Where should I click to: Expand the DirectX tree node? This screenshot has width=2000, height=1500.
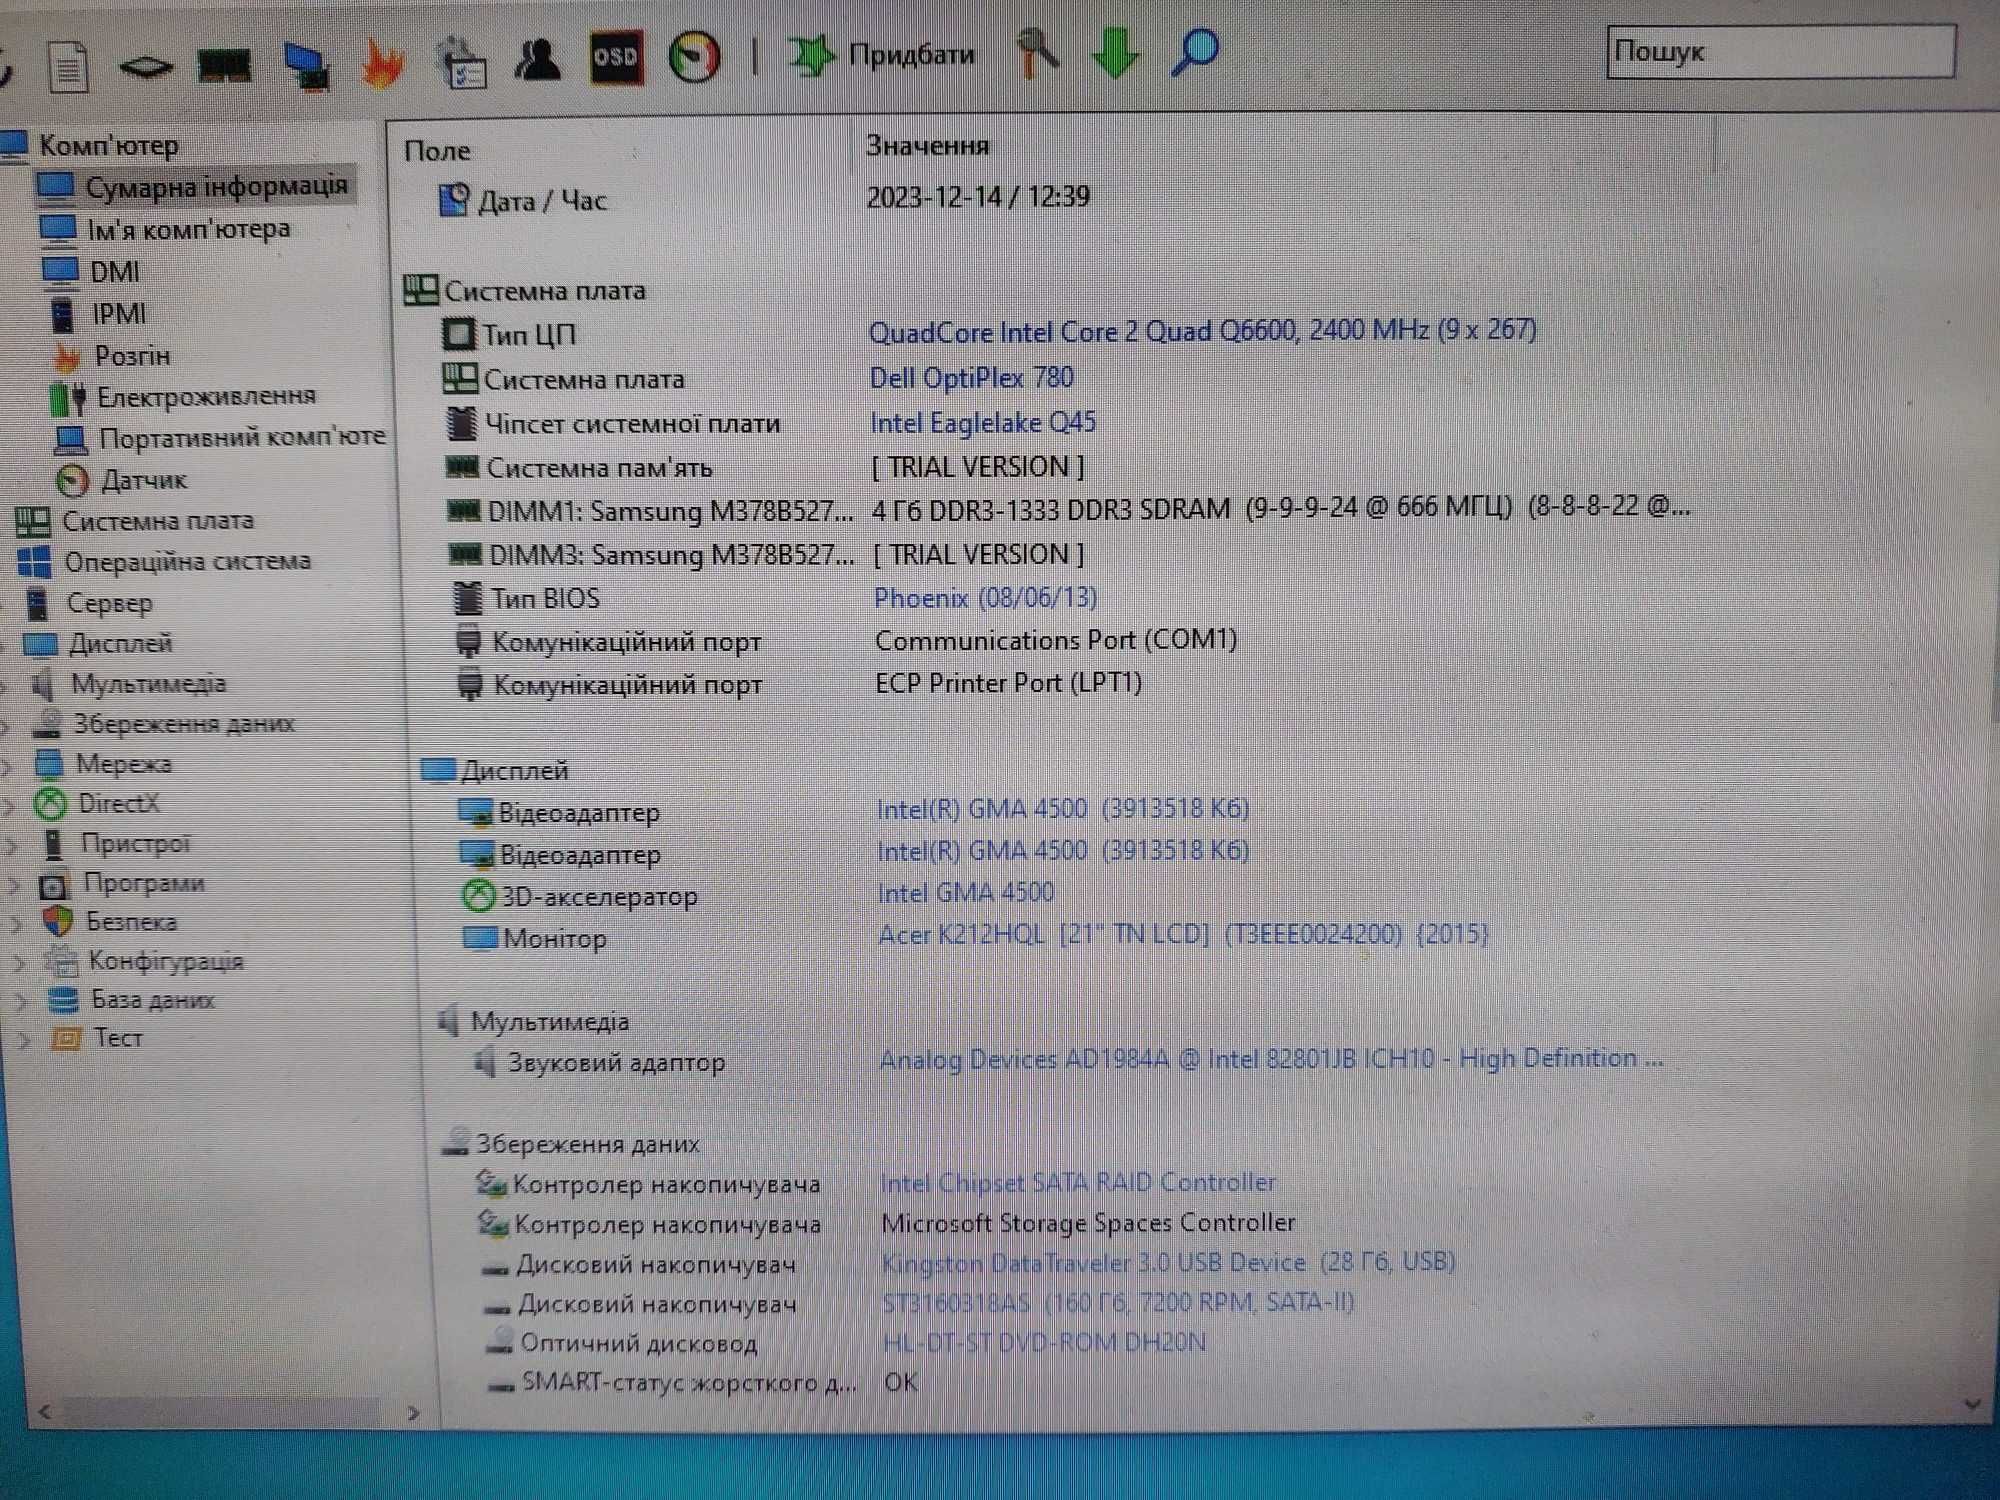coord(8,805)
